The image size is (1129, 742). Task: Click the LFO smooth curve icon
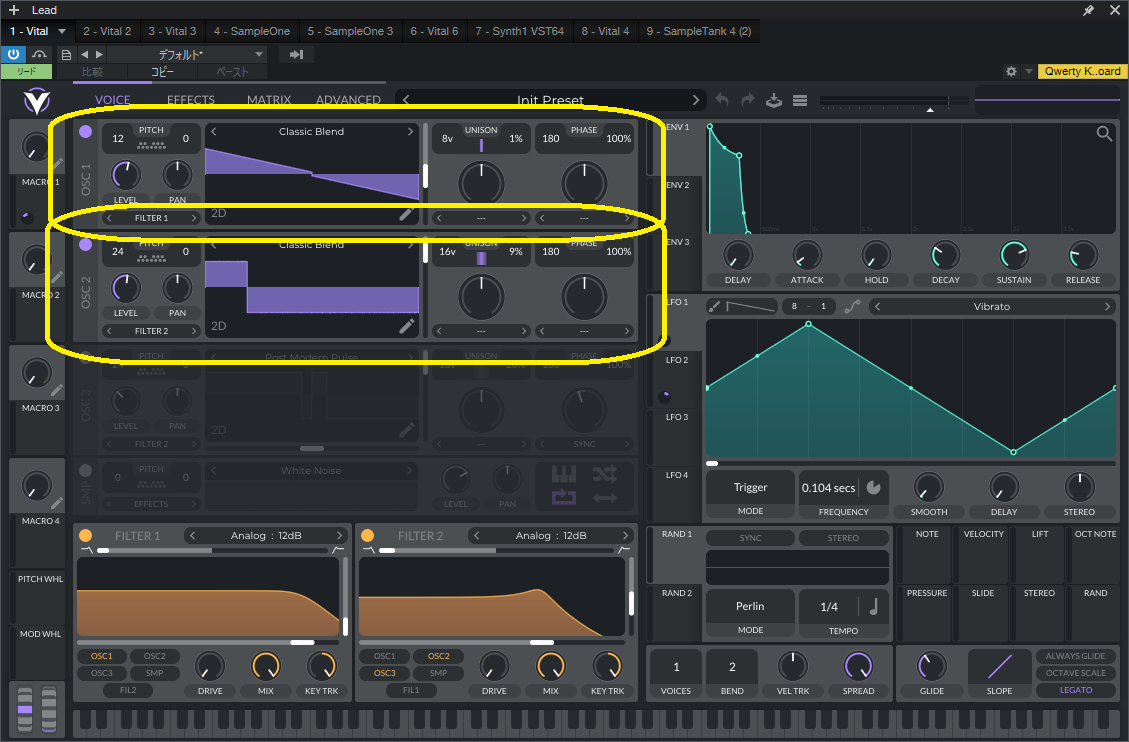click(x=851, y=306)
